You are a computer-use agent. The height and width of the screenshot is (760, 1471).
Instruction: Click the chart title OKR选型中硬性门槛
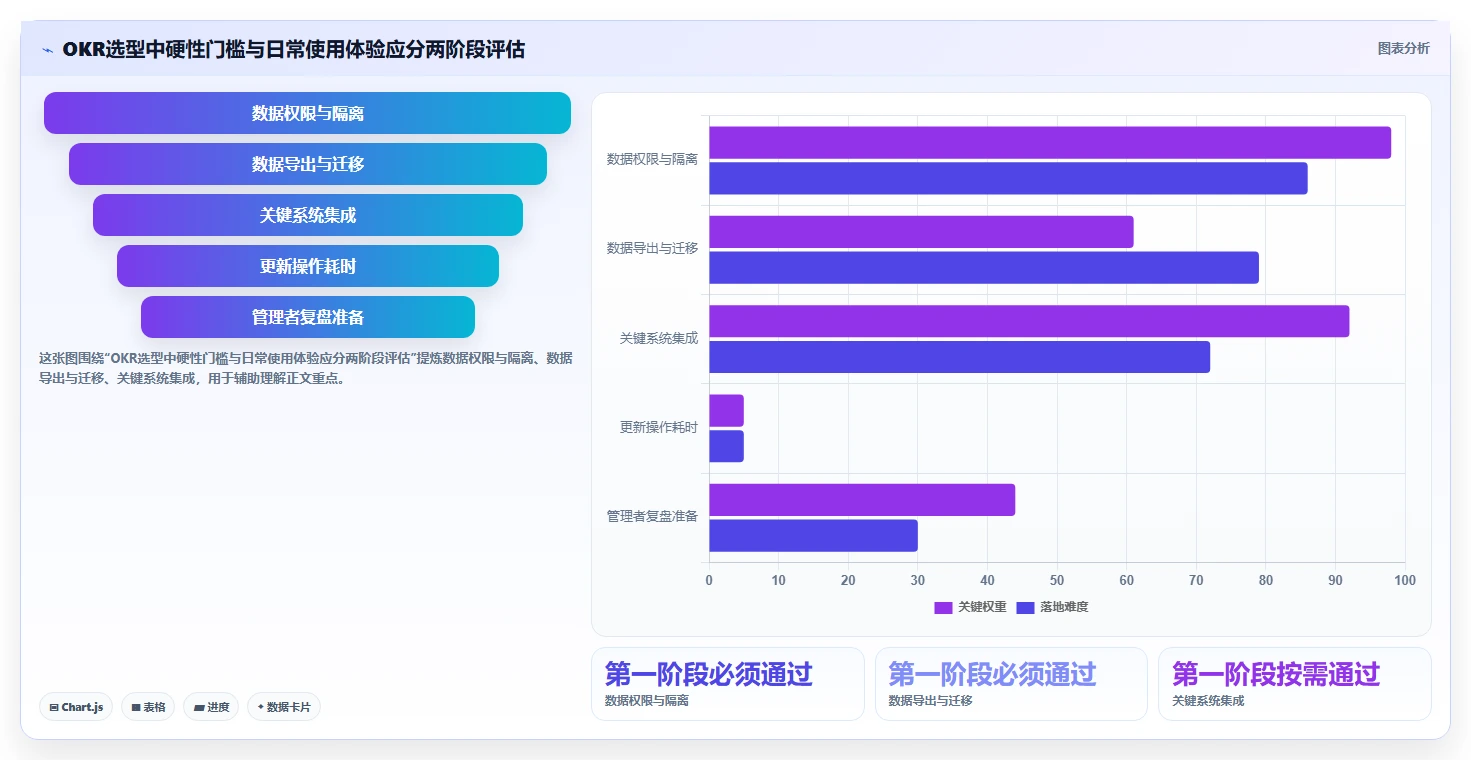[x=294, y=49]
